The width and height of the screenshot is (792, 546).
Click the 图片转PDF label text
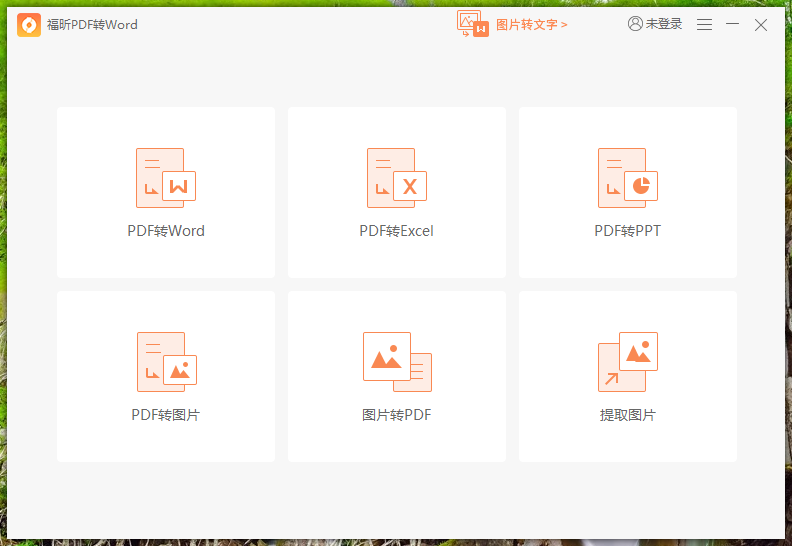(x=396, y=415)
